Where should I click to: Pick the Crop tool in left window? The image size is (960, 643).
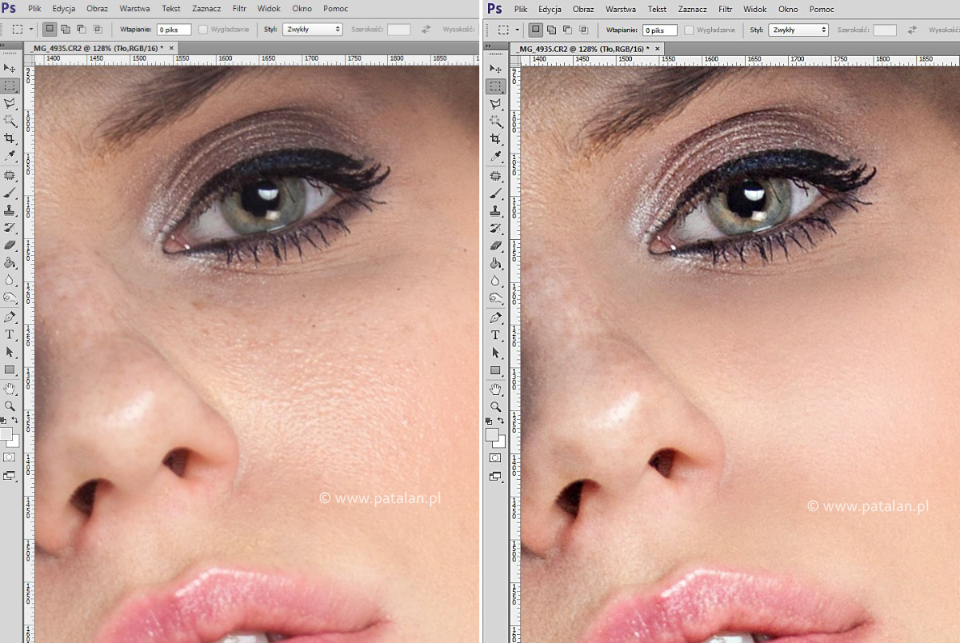click(10, 138)
